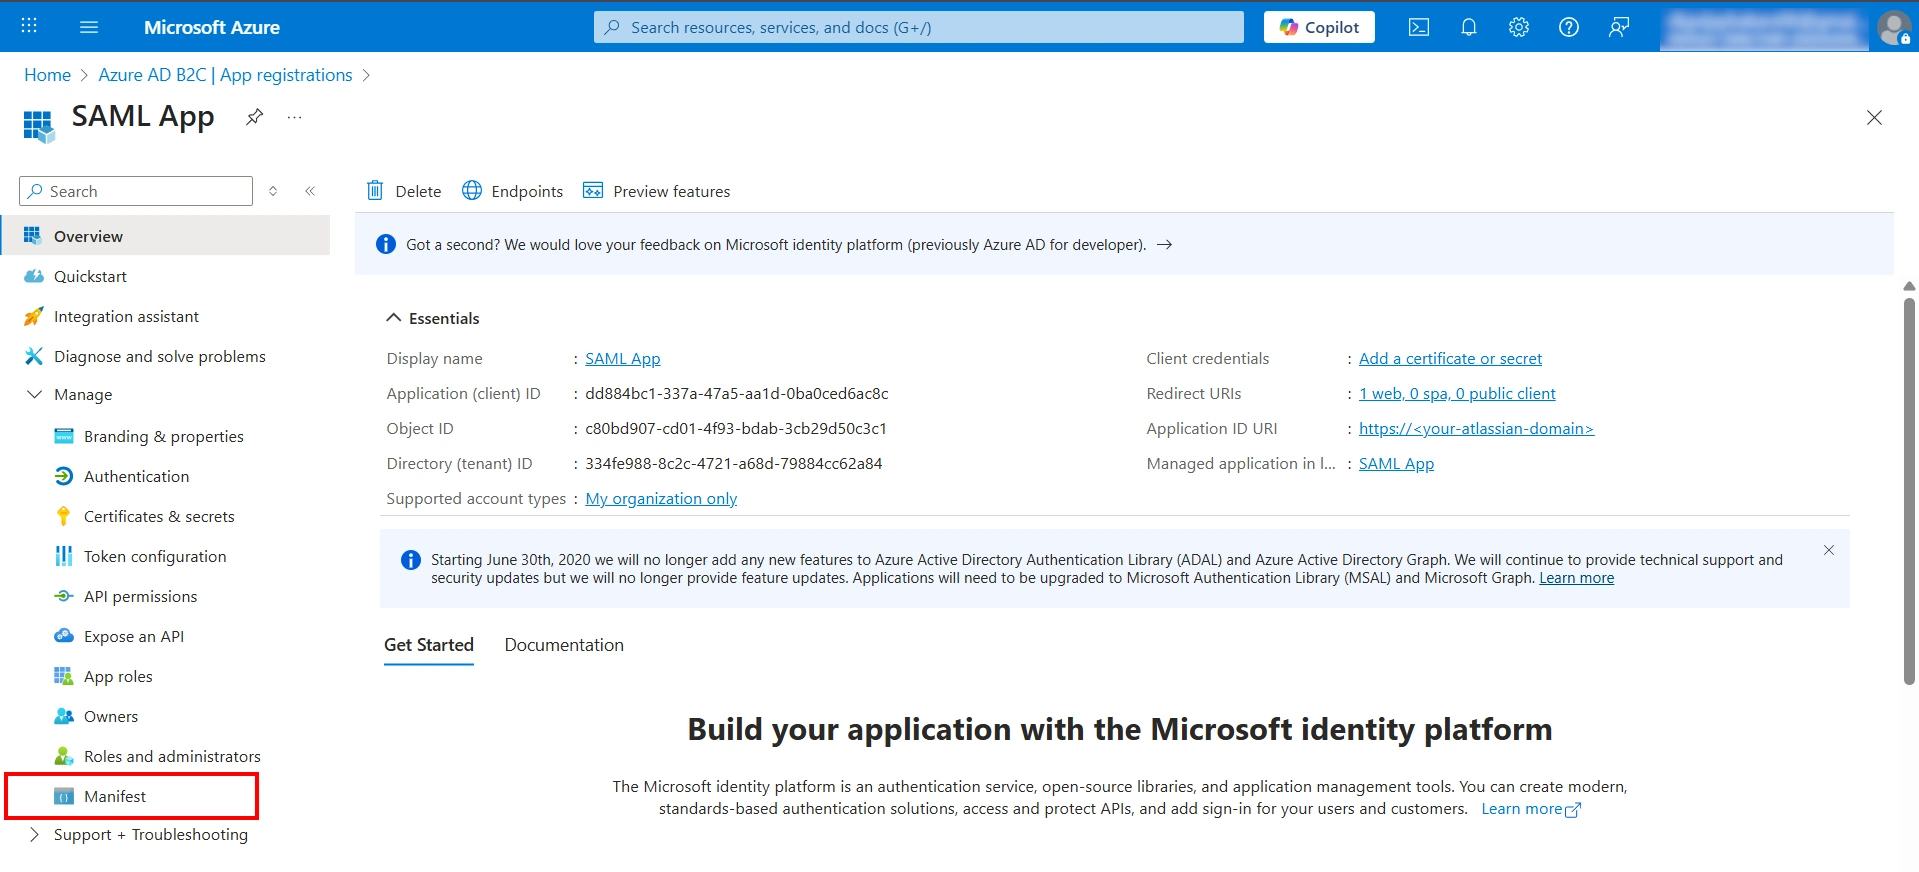Click the Owners people icon

64,716
